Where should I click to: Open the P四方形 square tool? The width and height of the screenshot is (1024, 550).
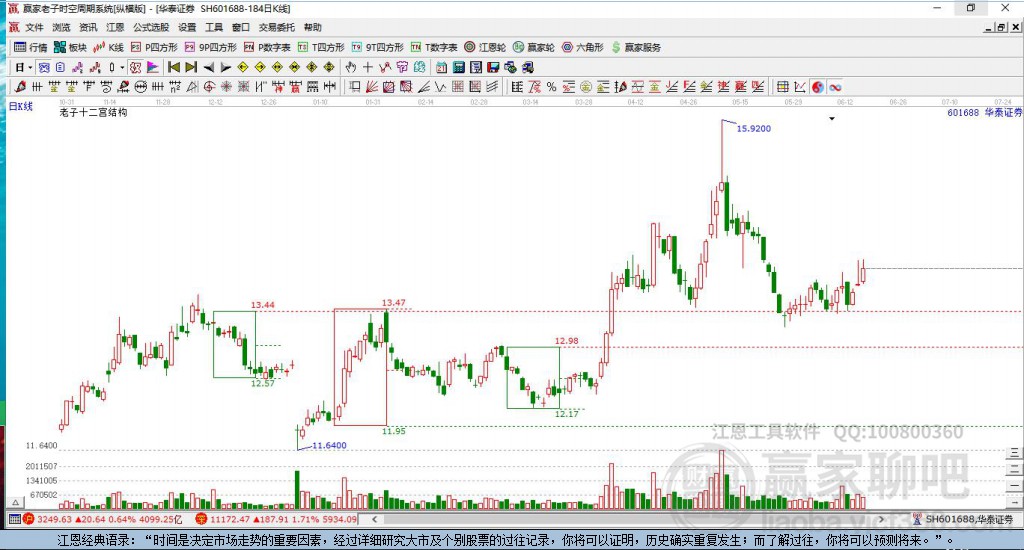click(154, 47)
